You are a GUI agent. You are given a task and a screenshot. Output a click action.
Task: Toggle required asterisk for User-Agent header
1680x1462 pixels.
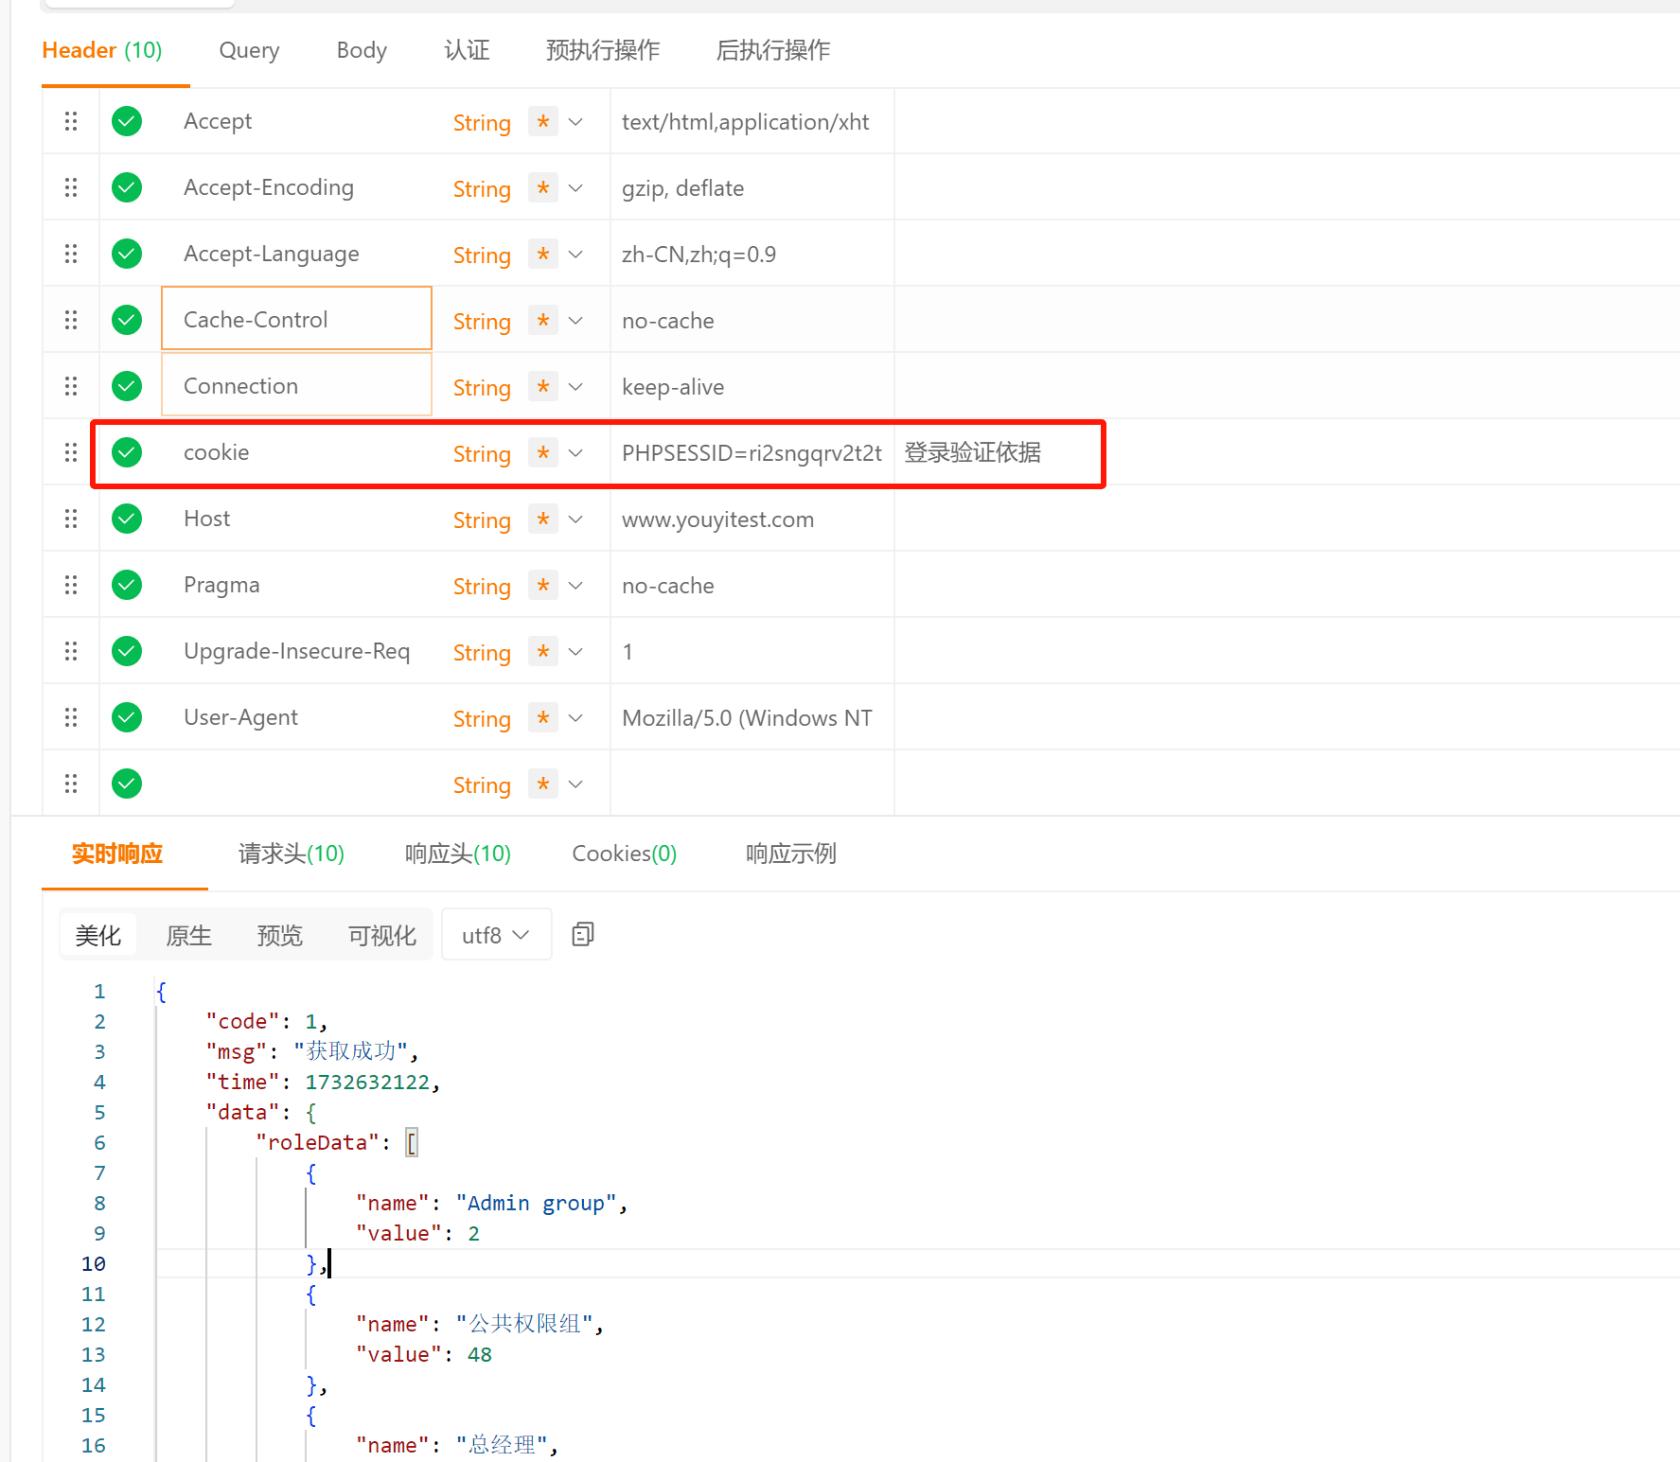(x=543, y=717)
